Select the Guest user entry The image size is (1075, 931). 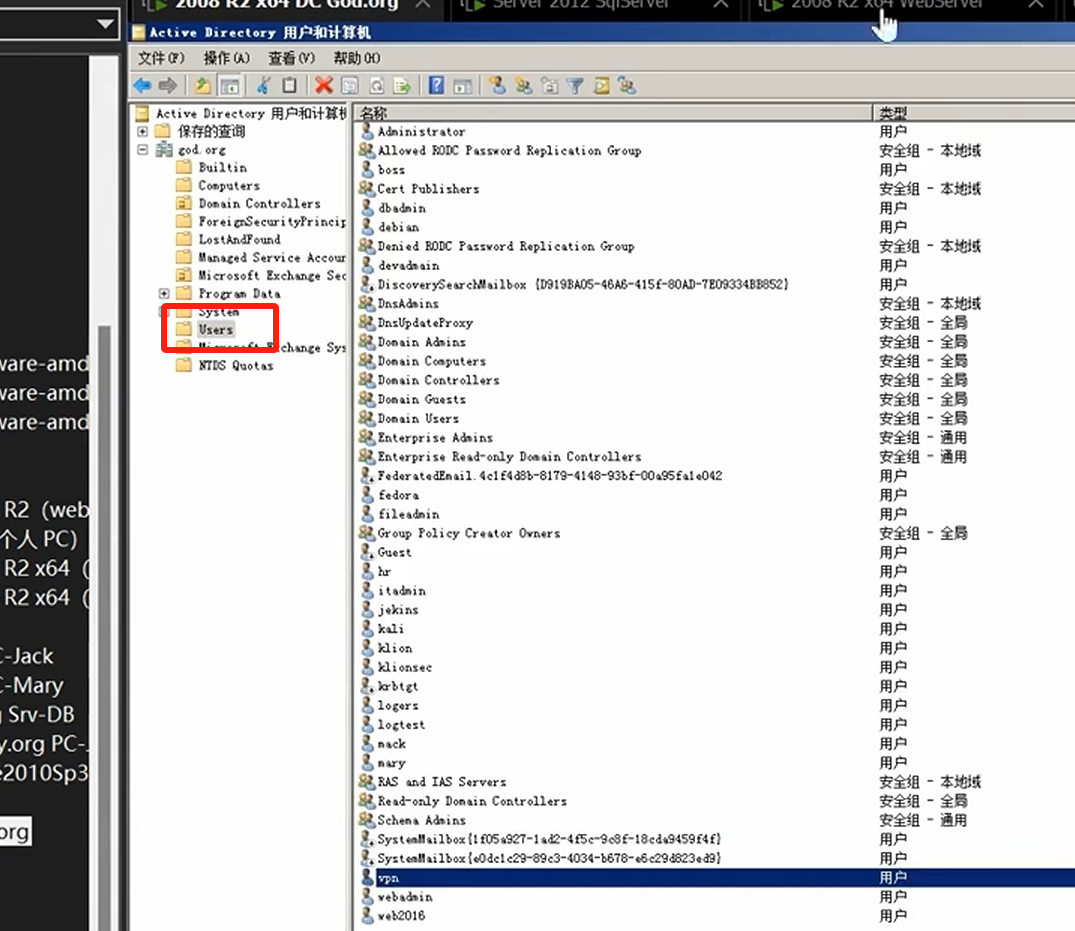394,553
